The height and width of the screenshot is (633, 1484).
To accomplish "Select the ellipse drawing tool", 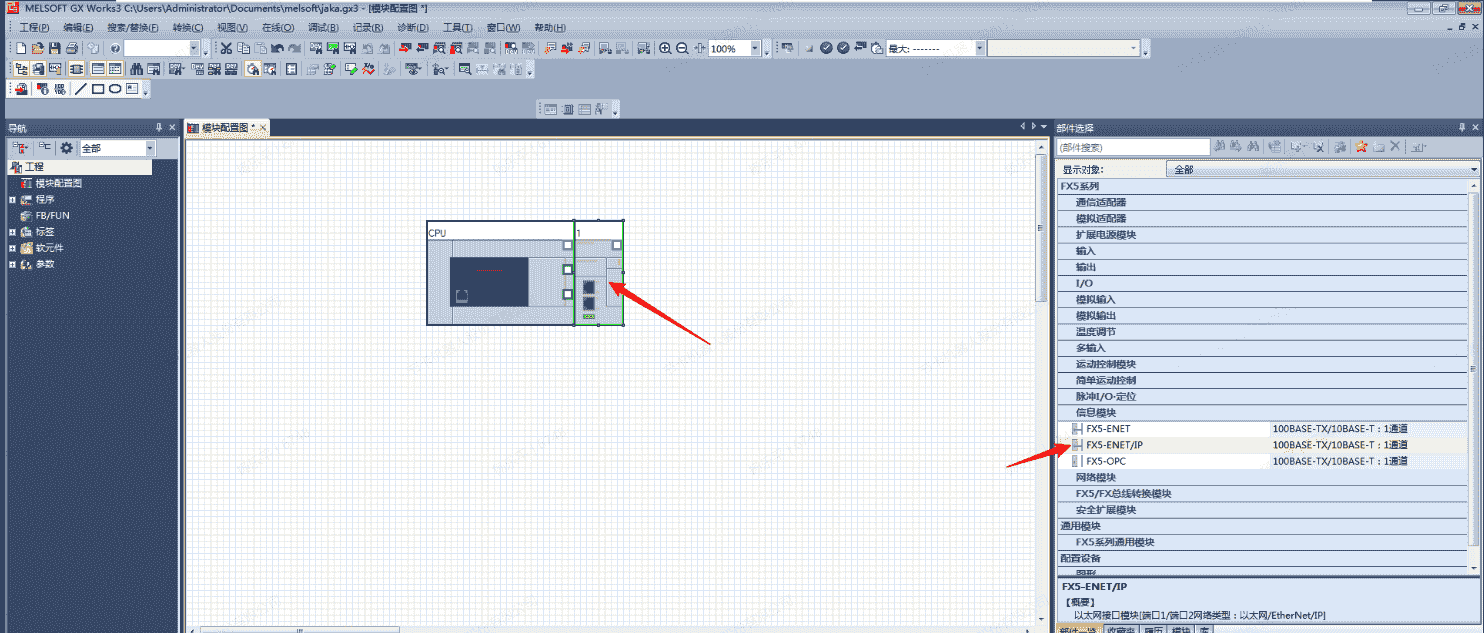I will (x=115, y=89).
